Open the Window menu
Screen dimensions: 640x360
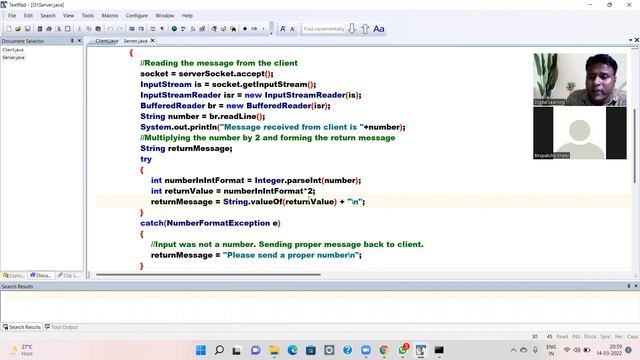164,16
